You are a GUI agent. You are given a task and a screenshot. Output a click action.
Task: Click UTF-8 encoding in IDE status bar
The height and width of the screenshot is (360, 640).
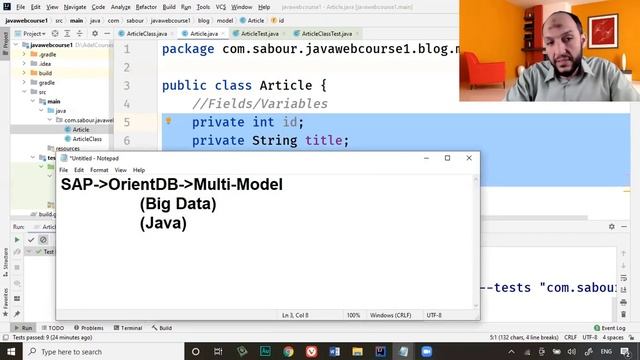tap(590, 338)
